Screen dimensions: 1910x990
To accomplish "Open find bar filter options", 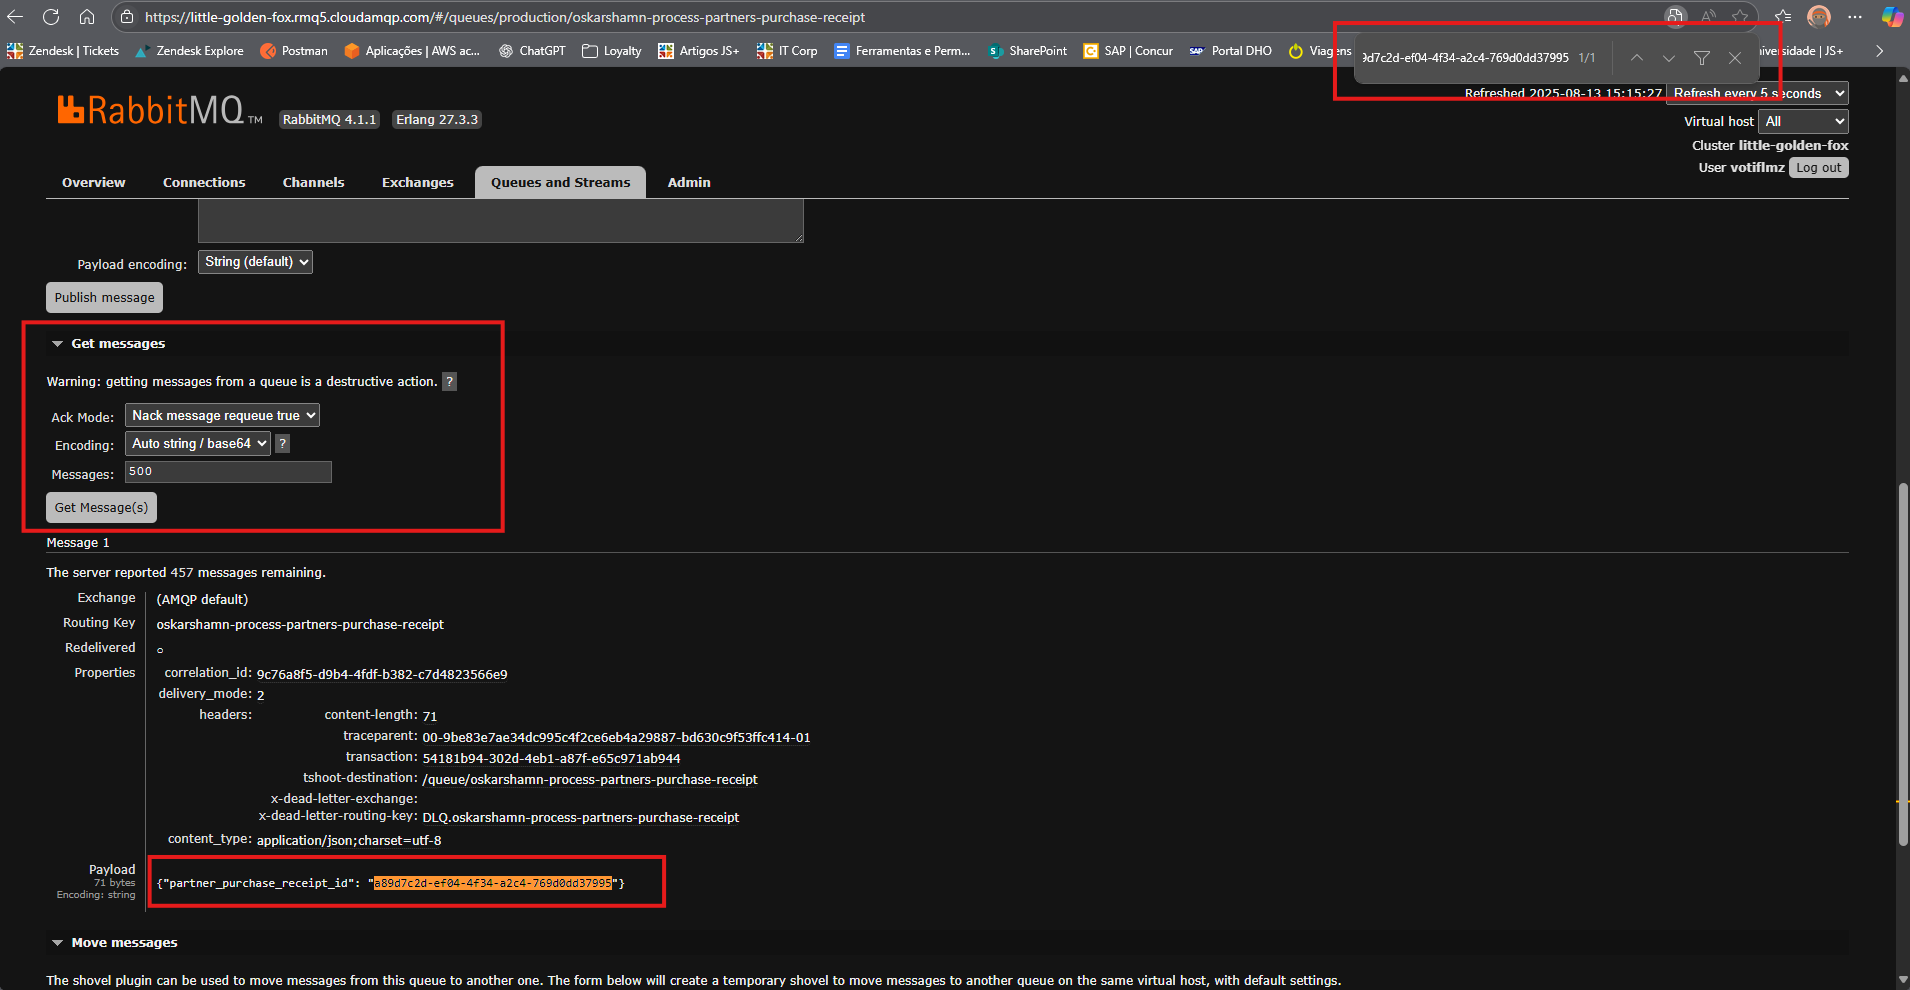I will point(1701,58).
